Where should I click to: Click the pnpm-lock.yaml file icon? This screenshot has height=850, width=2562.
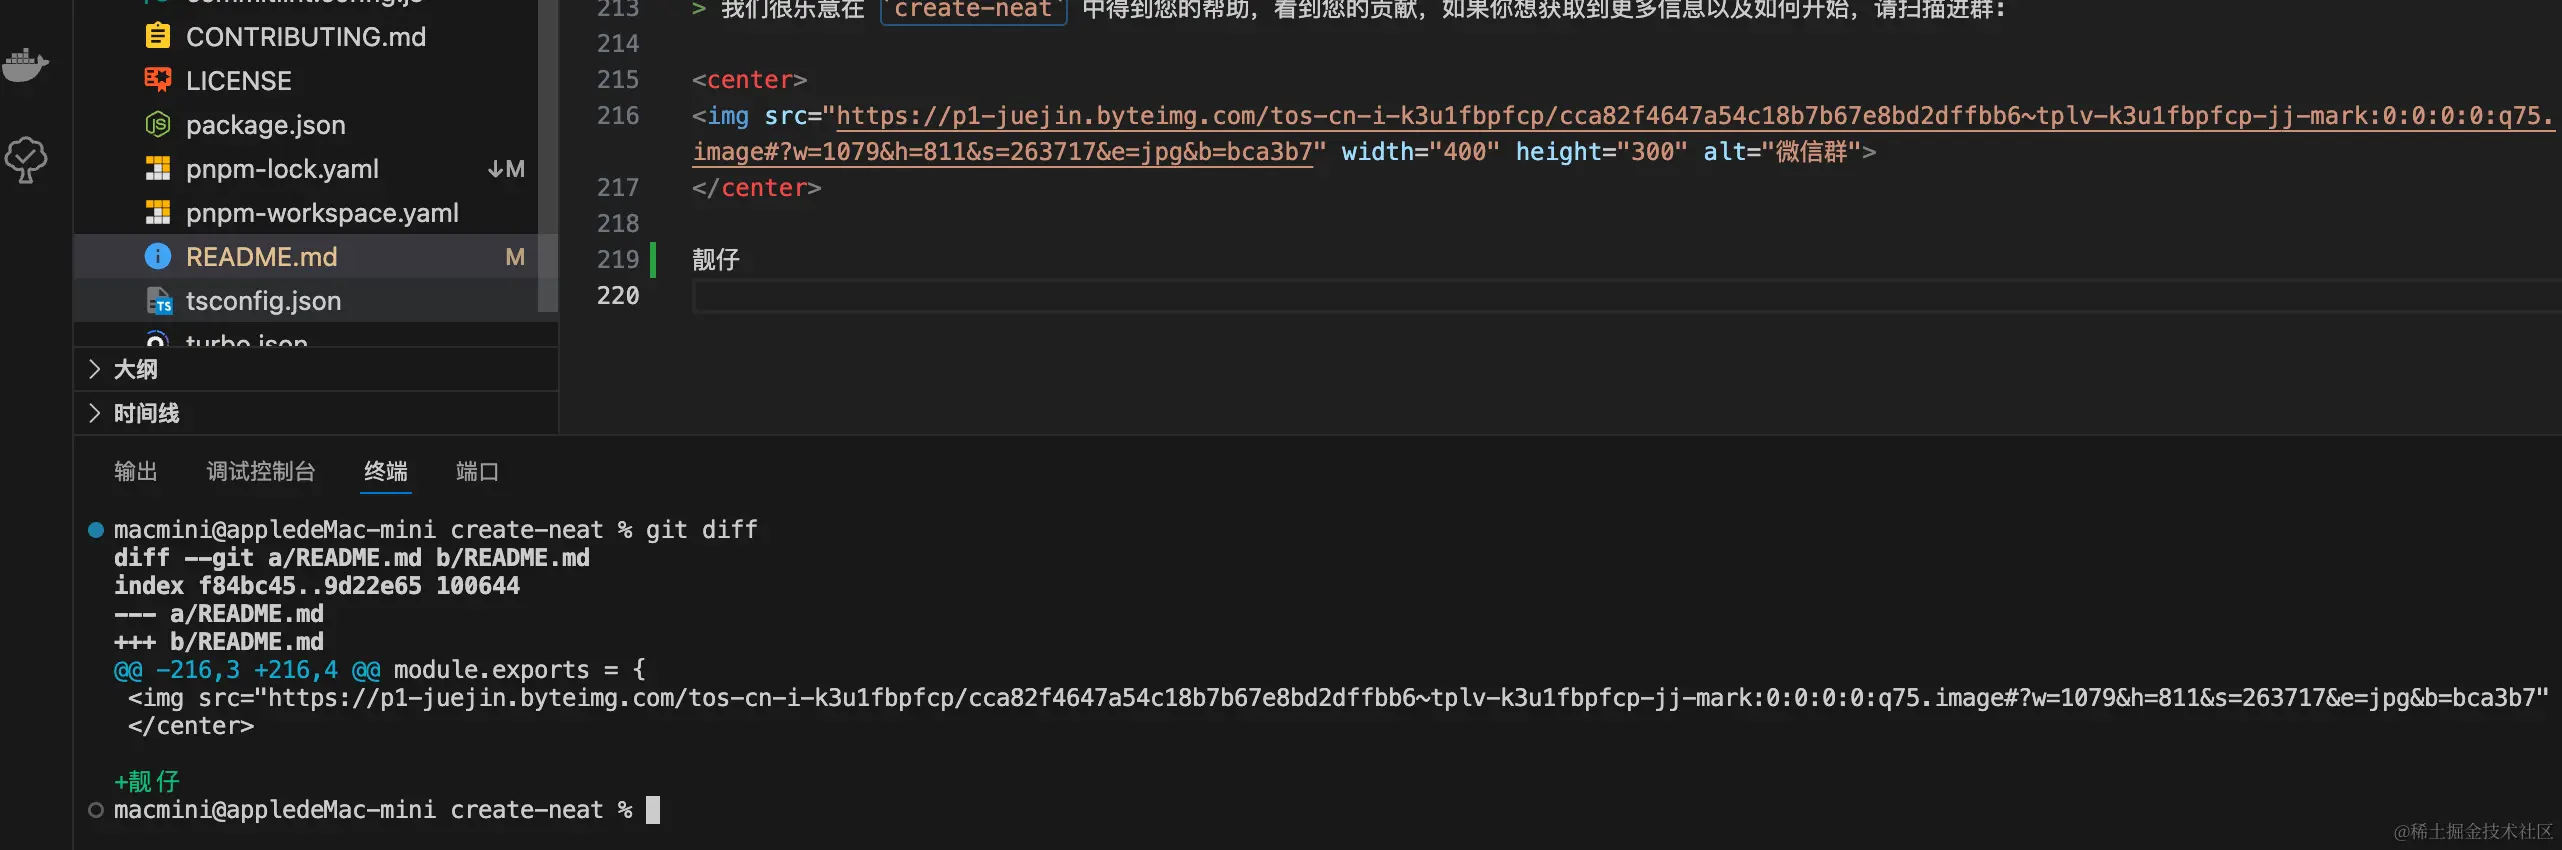pos(158,169)
